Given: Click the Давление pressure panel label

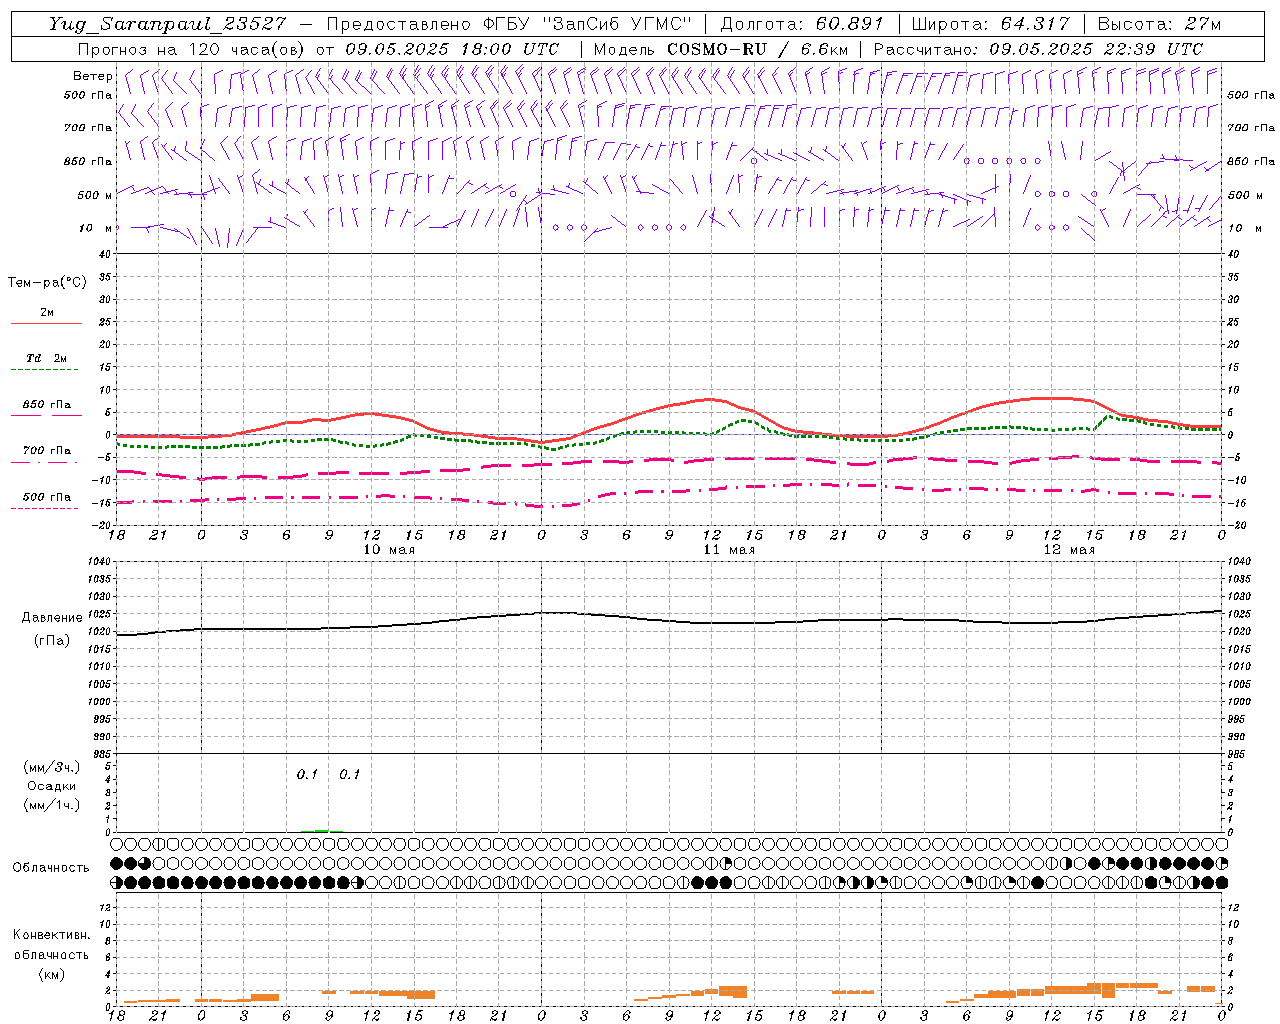Looking at the screenshot, I should (x=52, y=618).
